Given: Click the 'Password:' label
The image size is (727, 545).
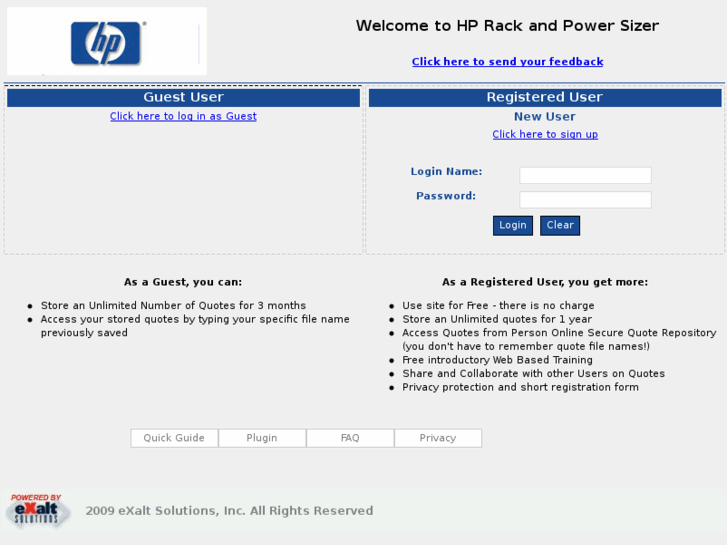Looking at the screenshot, I should (446, 196).
